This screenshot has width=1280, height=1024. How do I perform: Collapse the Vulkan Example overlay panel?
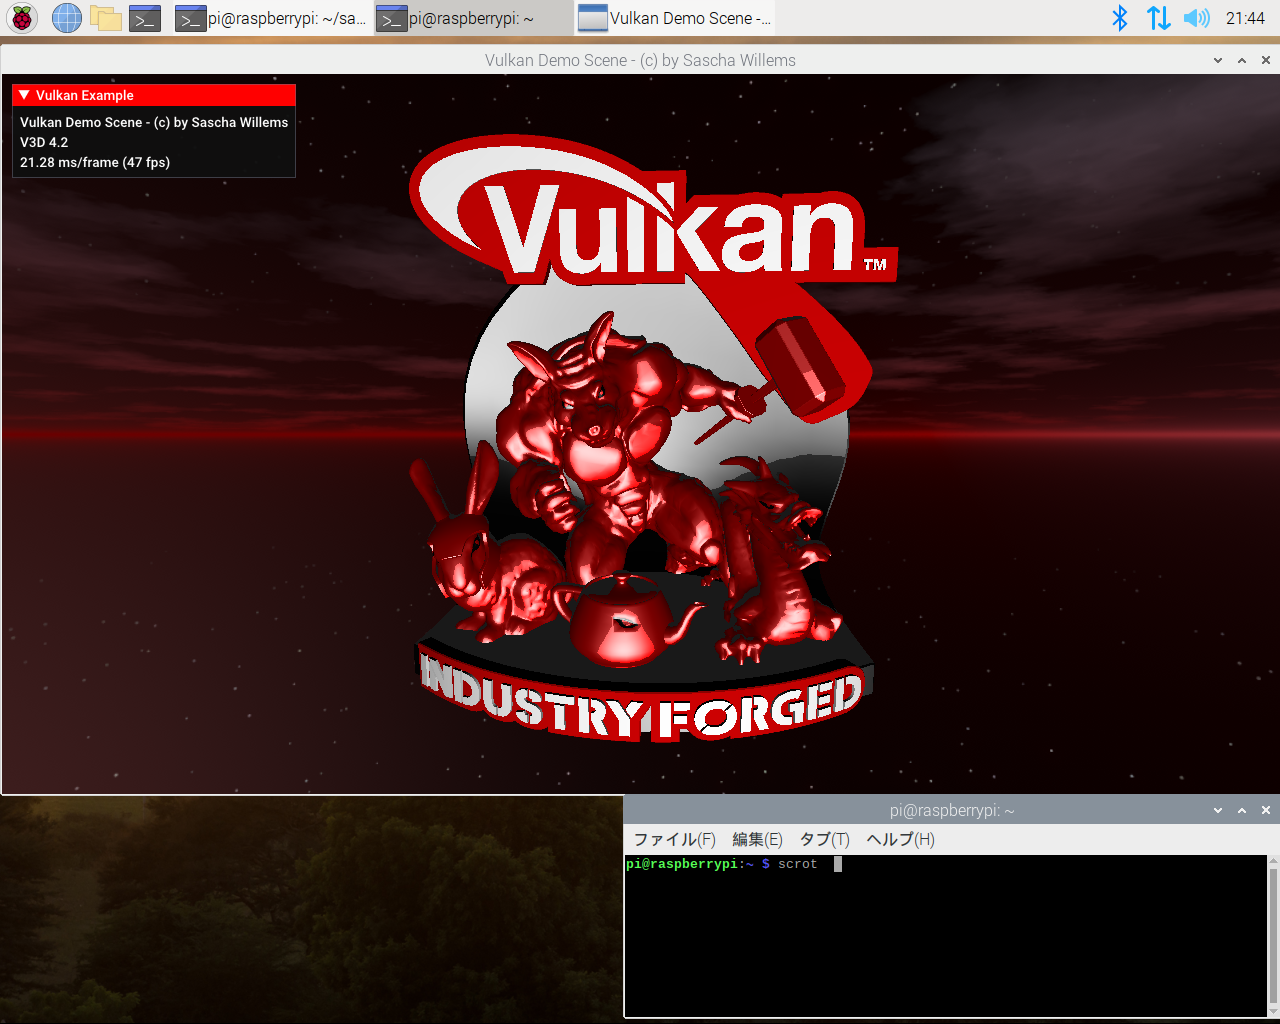pos(24,94)
